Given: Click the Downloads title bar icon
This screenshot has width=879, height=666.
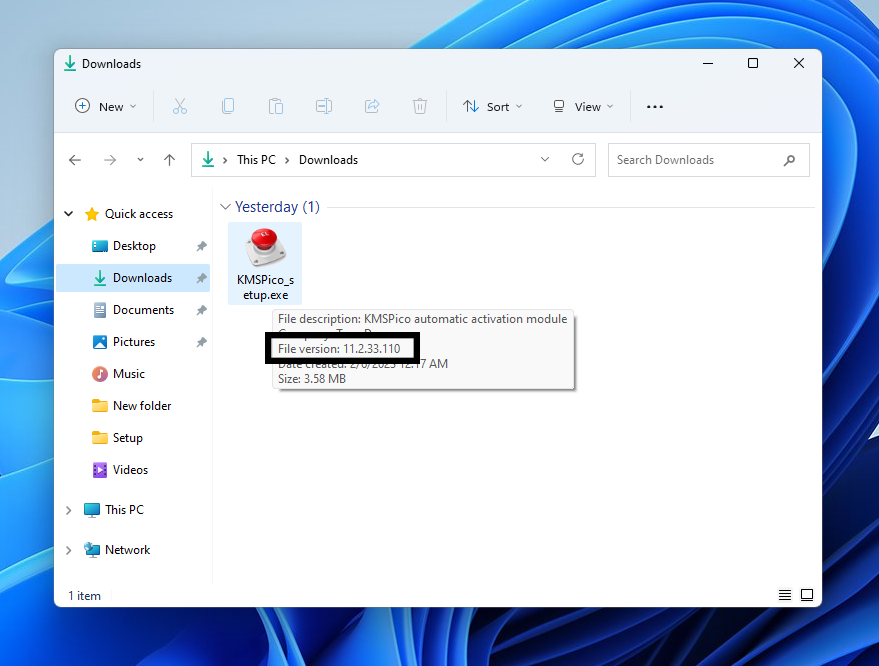Looking at the screenshot, I should click(70, 63).
